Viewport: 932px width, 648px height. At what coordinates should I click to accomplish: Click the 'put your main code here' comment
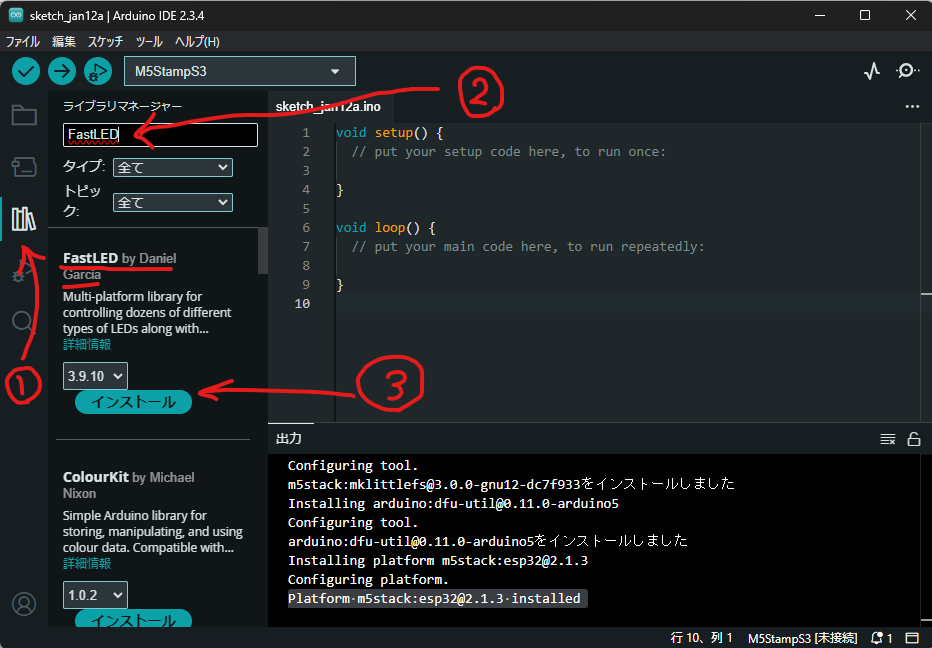tap(528, 247)
